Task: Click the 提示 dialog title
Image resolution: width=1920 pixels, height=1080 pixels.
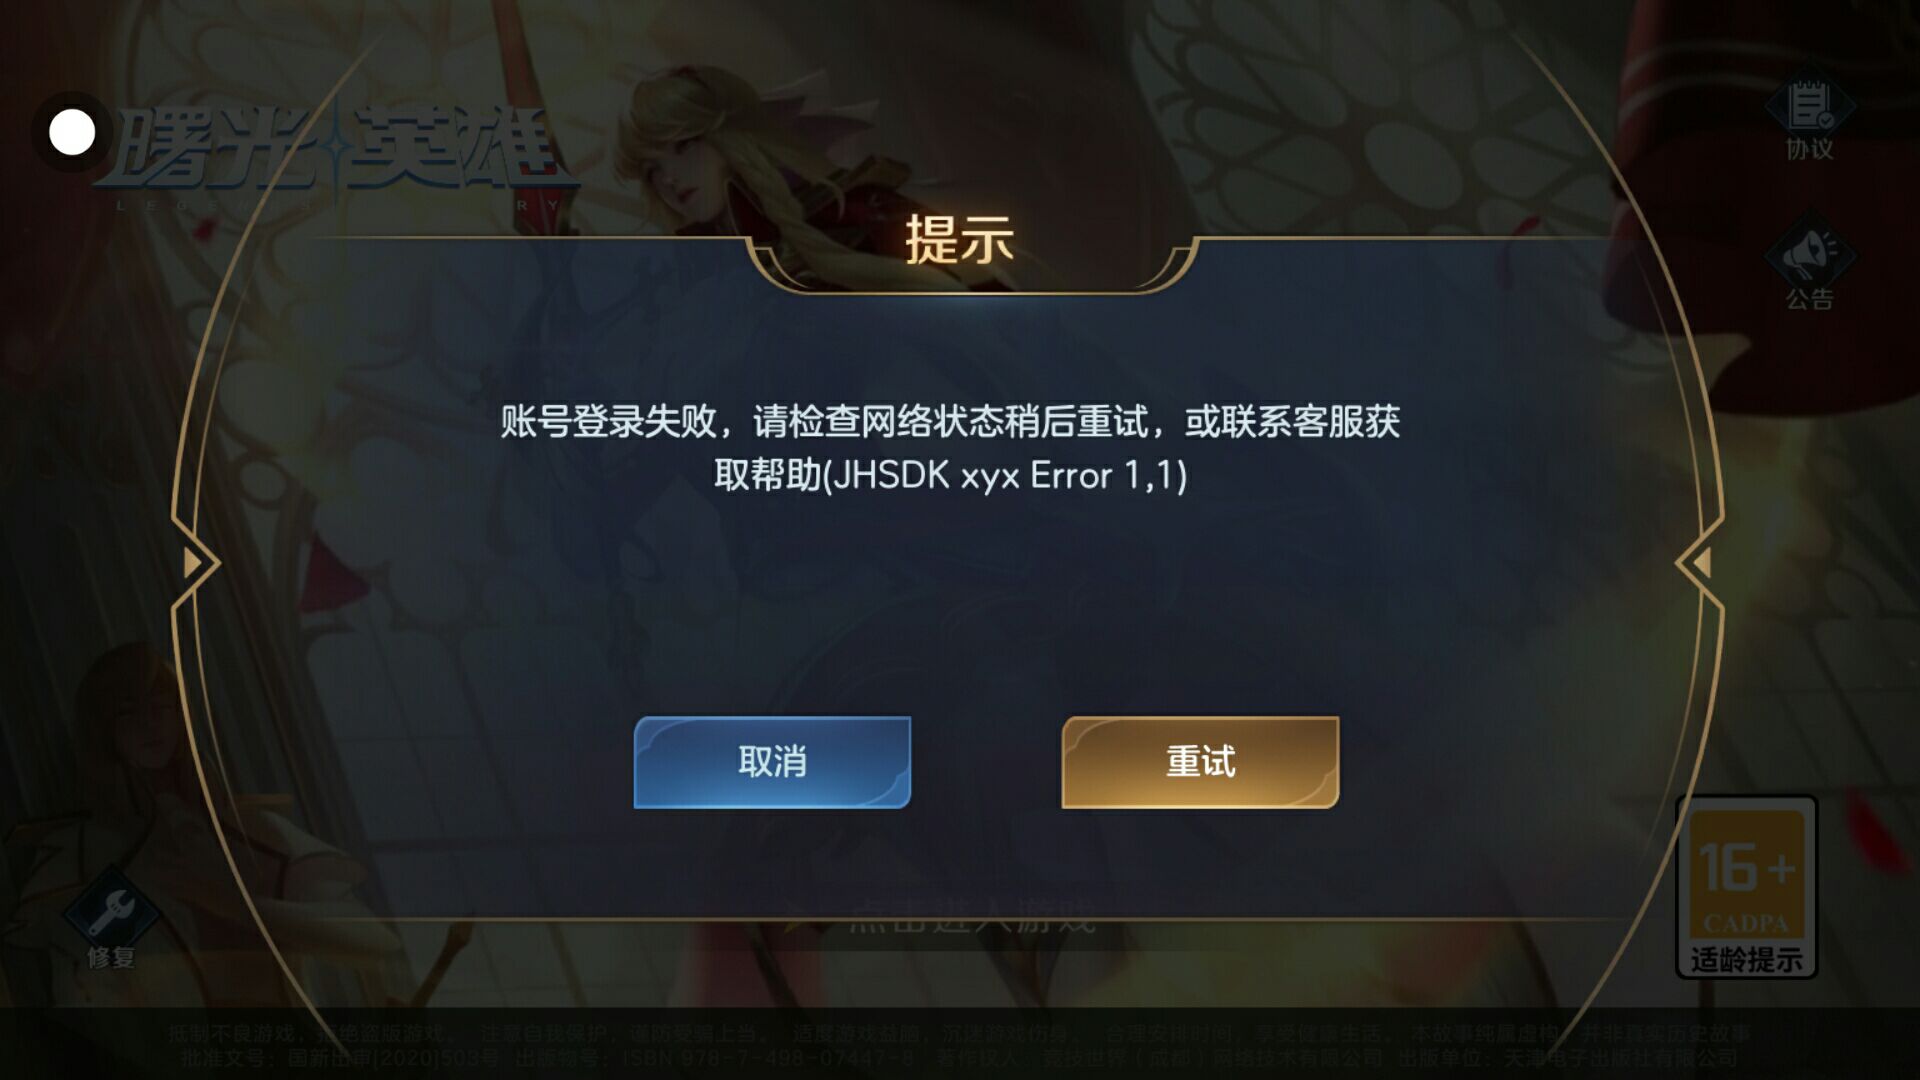Action: (959, 240)
